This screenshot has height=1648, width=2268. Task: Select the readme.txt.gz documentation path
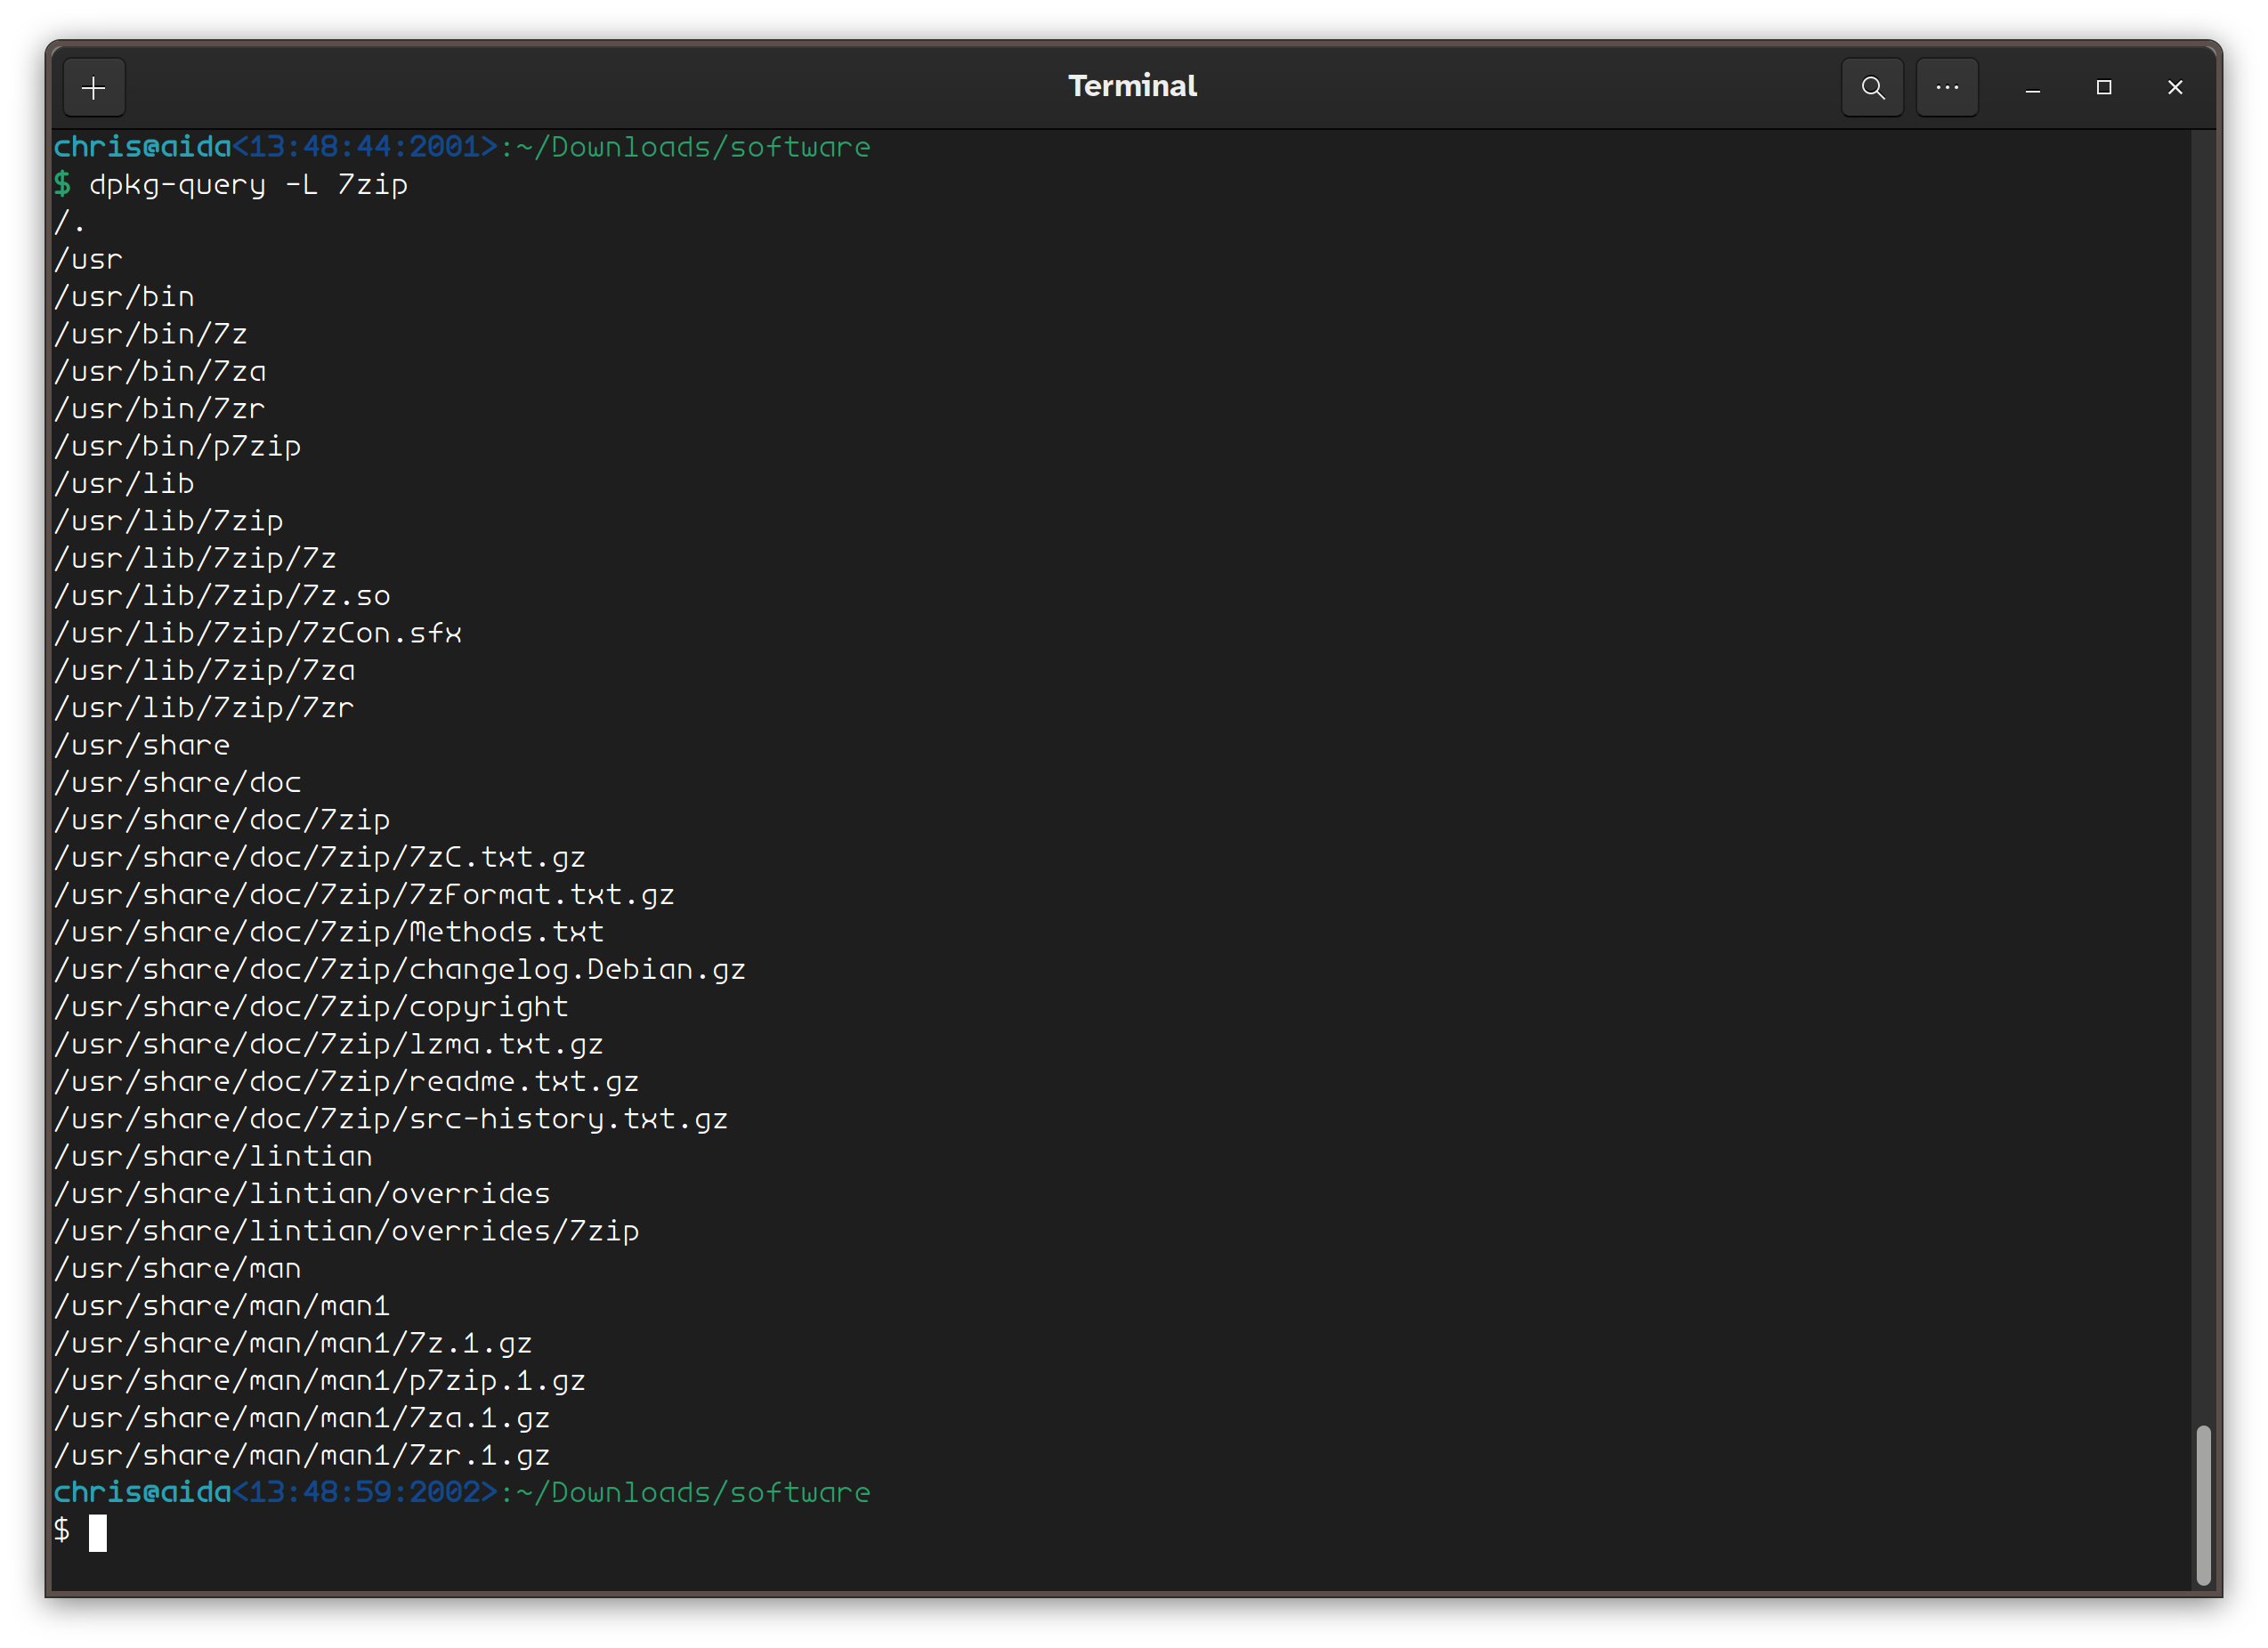347,1081
